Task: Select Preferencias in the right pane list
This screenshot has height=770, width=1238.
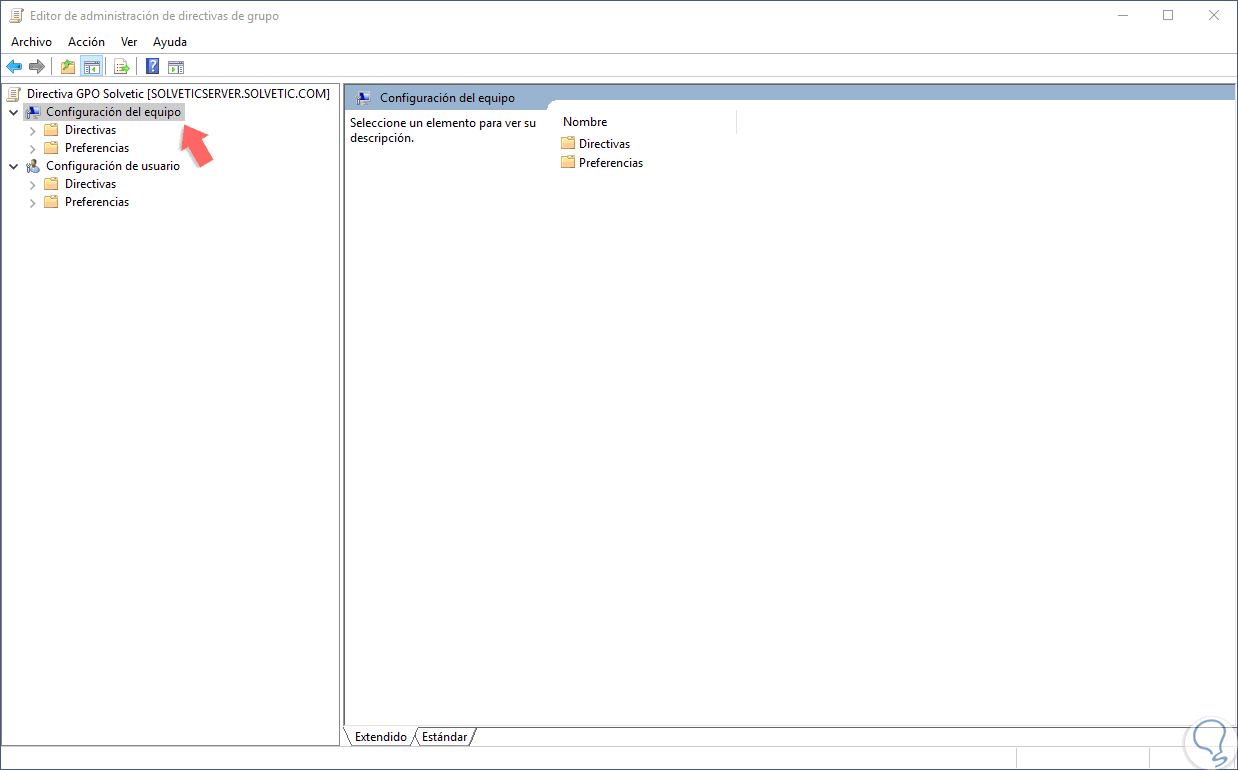Action: point(611,162)
